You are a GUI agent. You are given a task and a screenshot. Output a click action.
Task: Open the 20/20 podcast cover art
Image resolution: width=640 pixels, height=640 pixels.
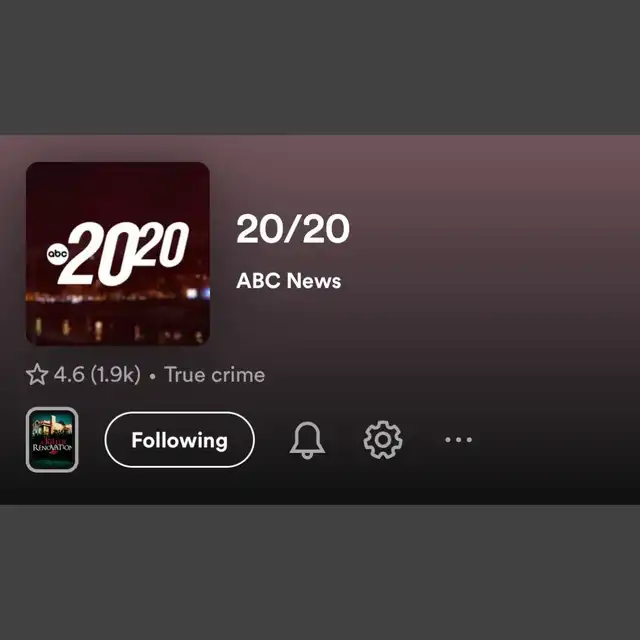pyautogui.click(x=118, y=254)
